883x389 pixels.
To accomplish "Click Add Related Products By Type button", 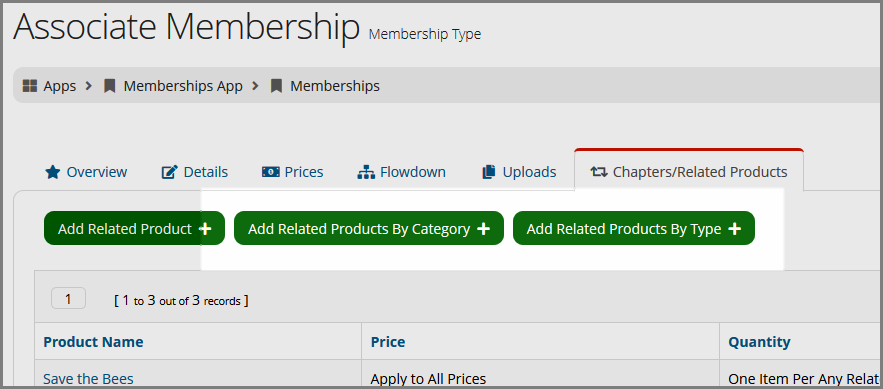I will point(634,228).
